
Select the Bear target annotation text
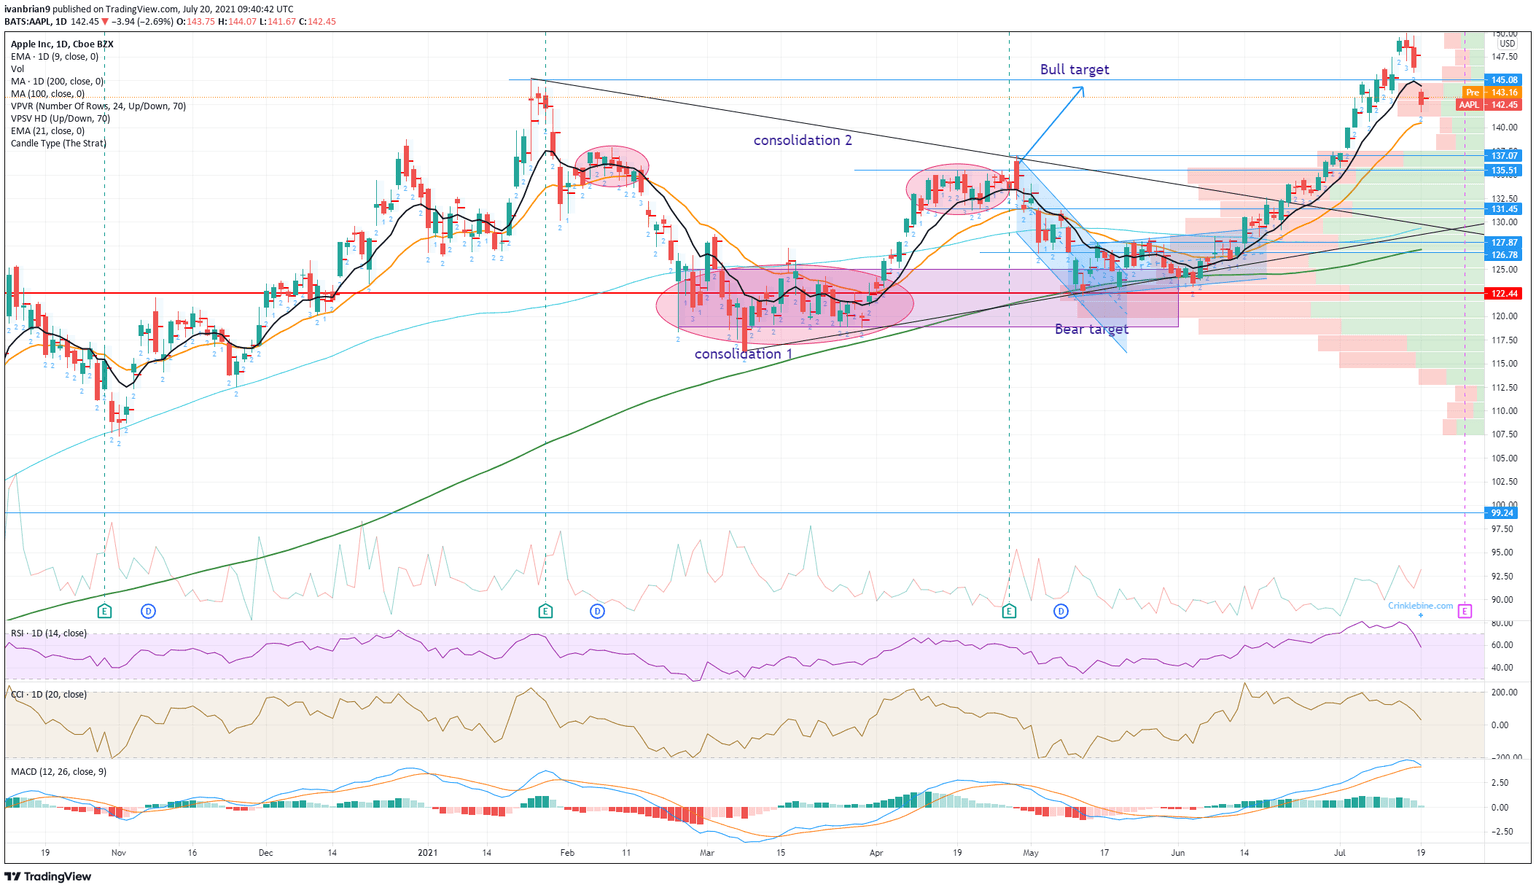[1091, 329]
